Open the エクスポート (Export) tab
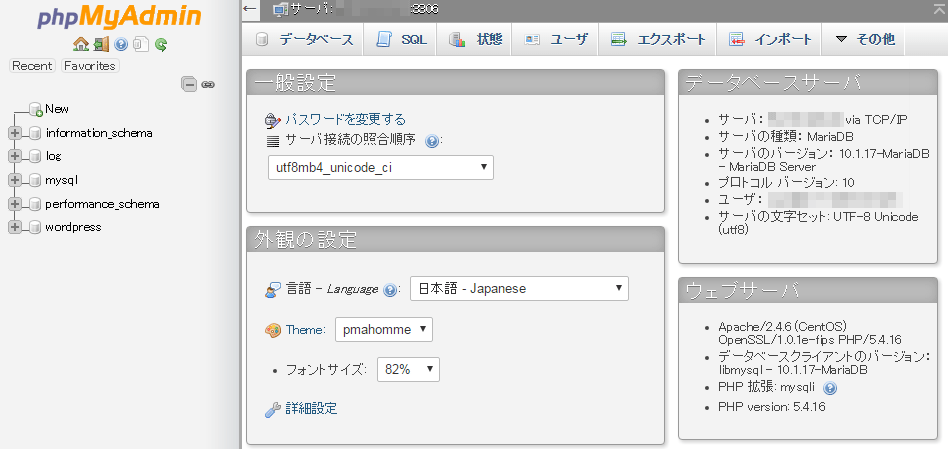948x449 pixels. point(659,40)
